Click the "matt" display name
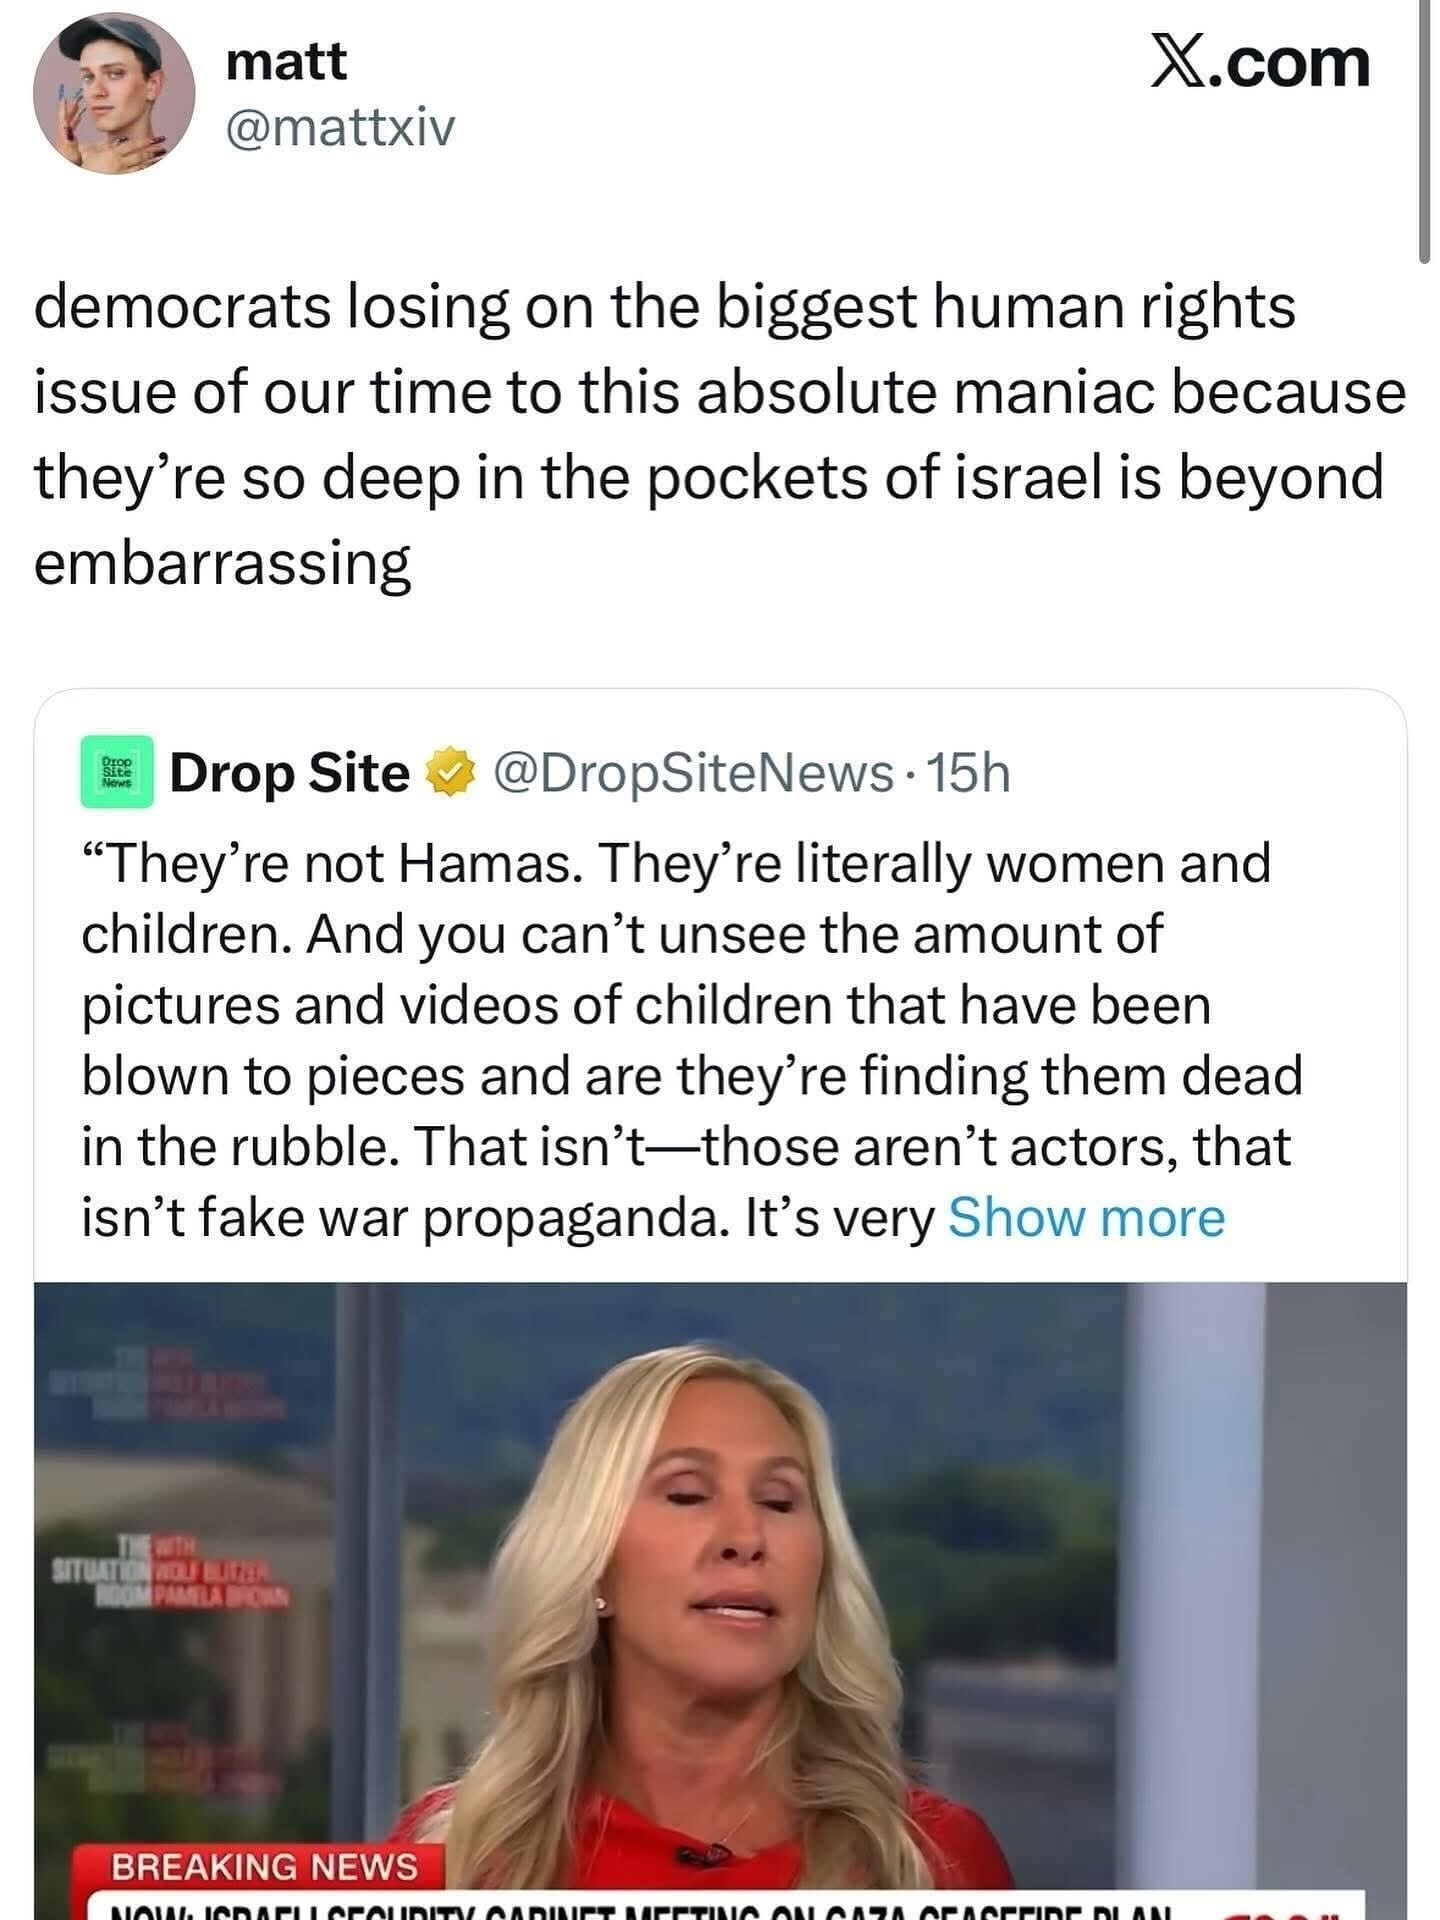Screen dimensions: 1440x1920 coord(286,62)
